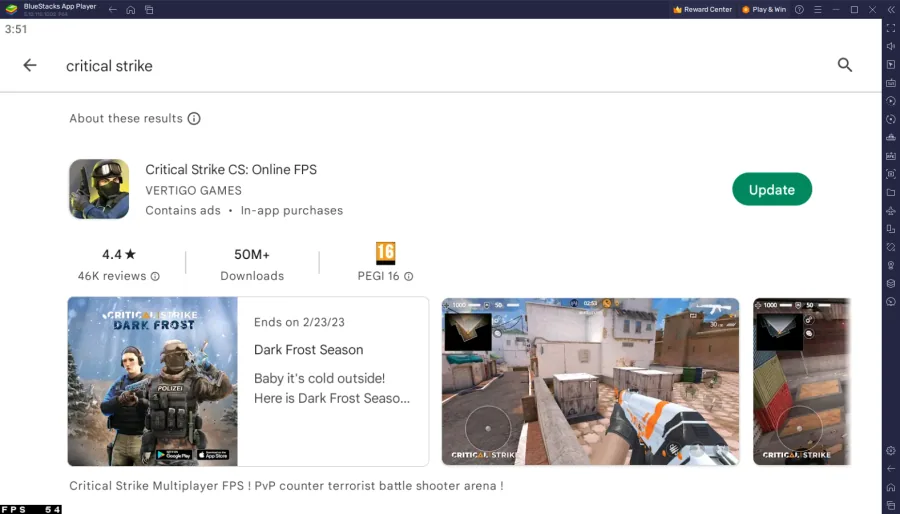900x514 pixels.
Task: Open Play & Win
Action: (x=764, y=10)
